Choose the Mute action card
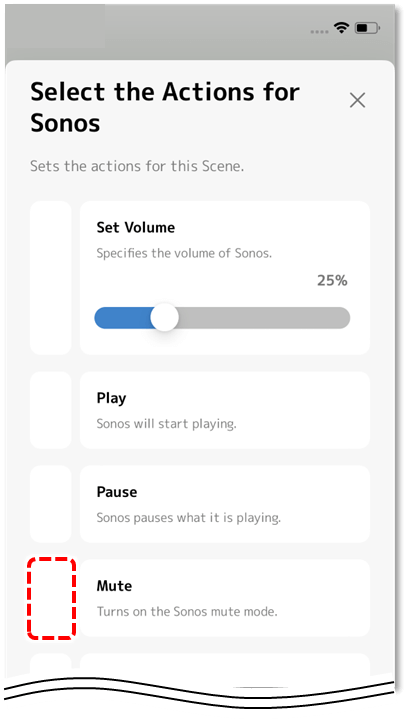This screenshot has height=719, width=408. coord(225,598)
